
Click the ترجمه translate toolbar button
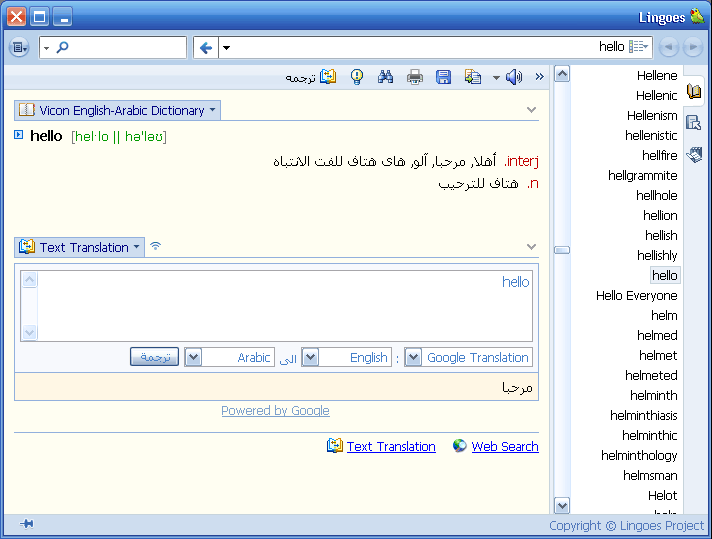pos(311,77)
